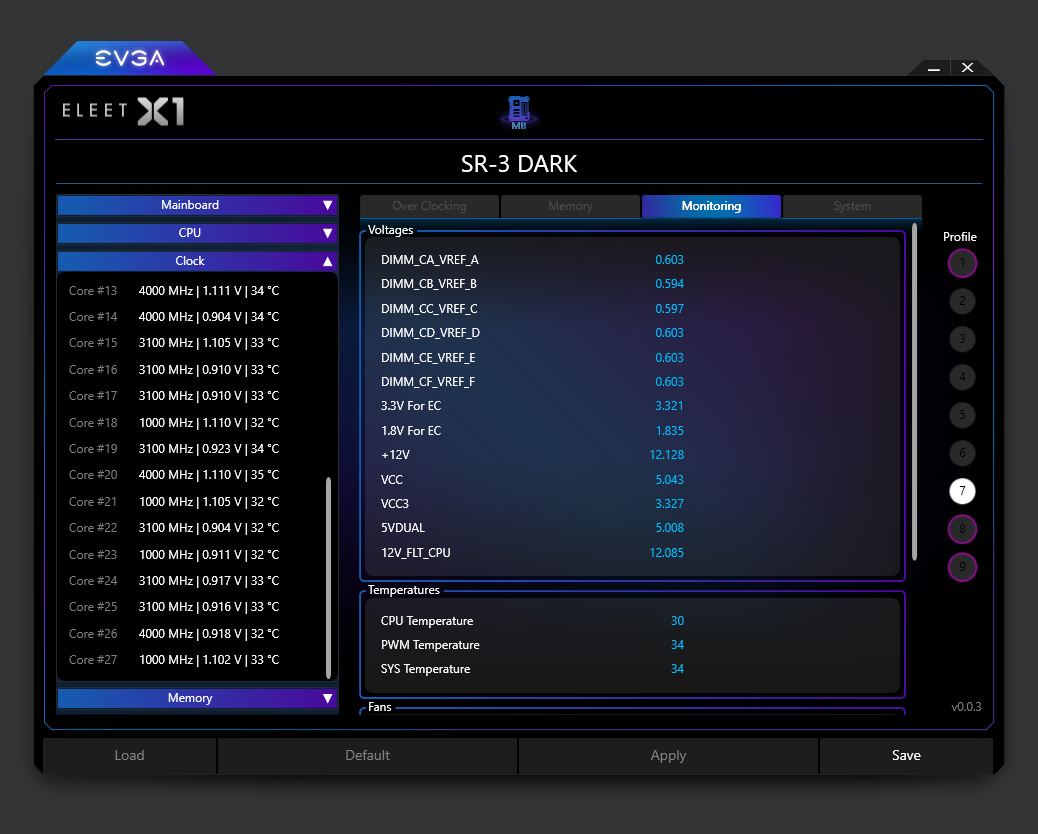This screenshot has height=834, width=1038.
Task: Click the Core #19 row
Action: point(174,449)
